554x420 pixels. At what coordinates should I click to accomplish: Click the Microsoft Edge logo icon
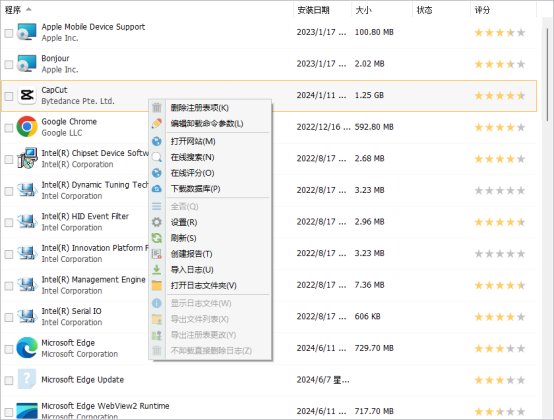(27, 348)
